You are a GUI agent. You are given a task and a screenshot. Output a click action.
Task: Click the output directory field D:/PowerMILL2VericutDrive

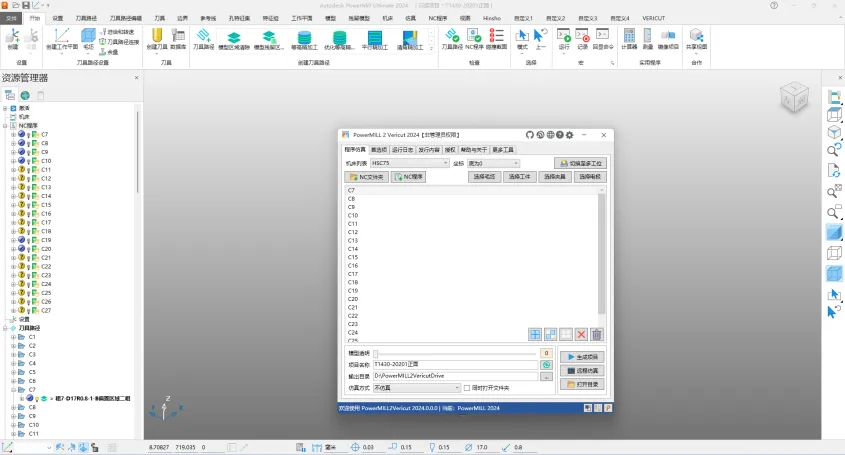click(455, 376)
